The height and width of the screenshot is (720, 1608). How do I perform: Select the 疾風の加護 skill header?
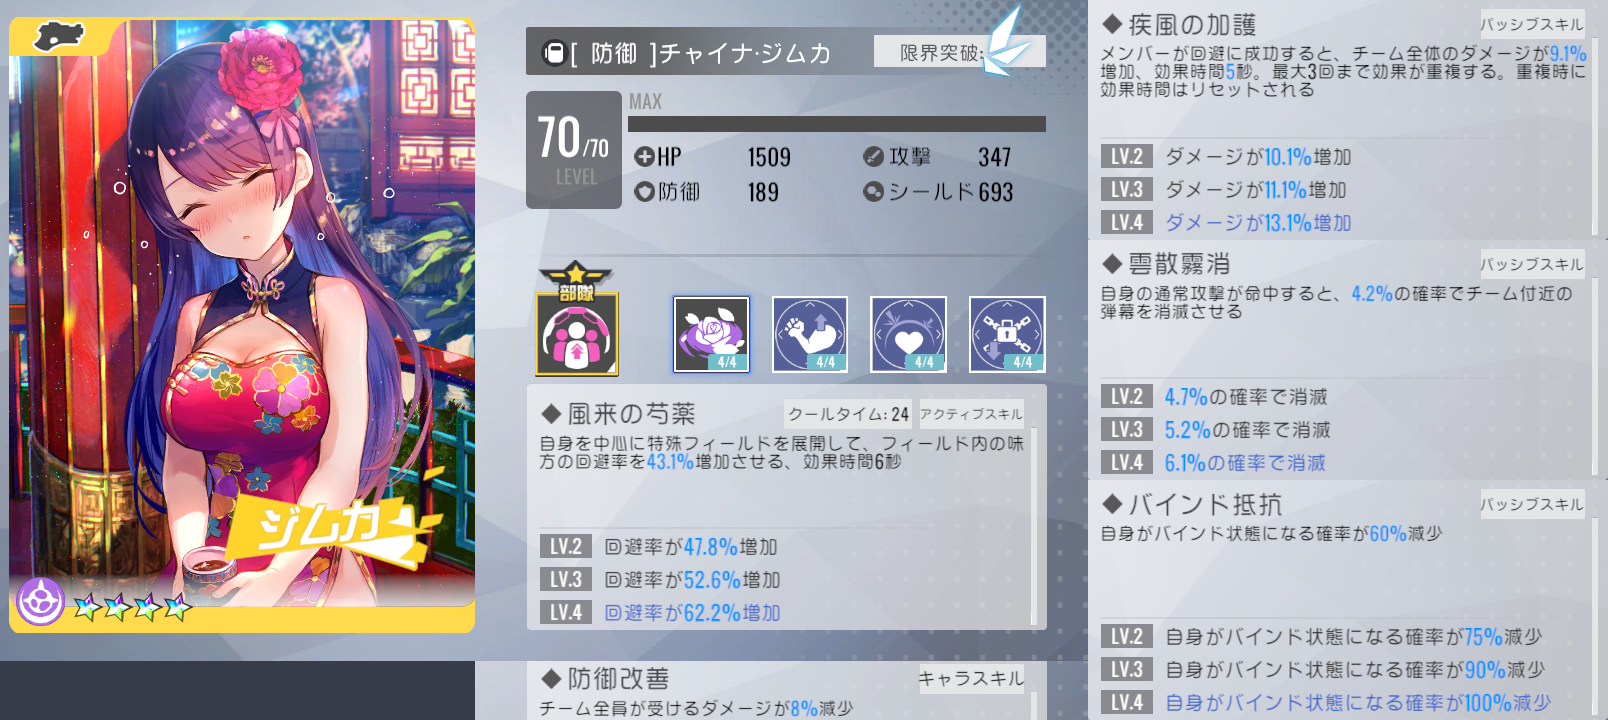(1178, 24)
